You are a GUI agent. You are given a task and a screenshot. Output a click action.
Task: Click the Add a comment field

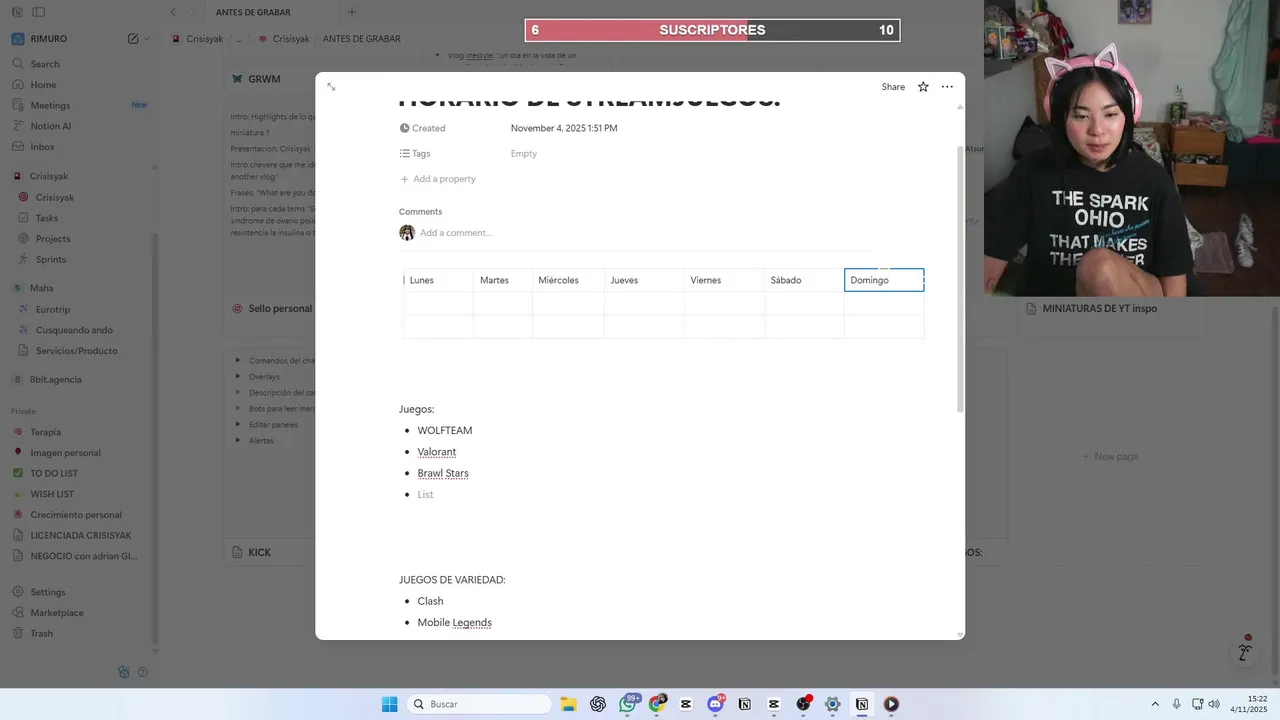coord(456,233)
